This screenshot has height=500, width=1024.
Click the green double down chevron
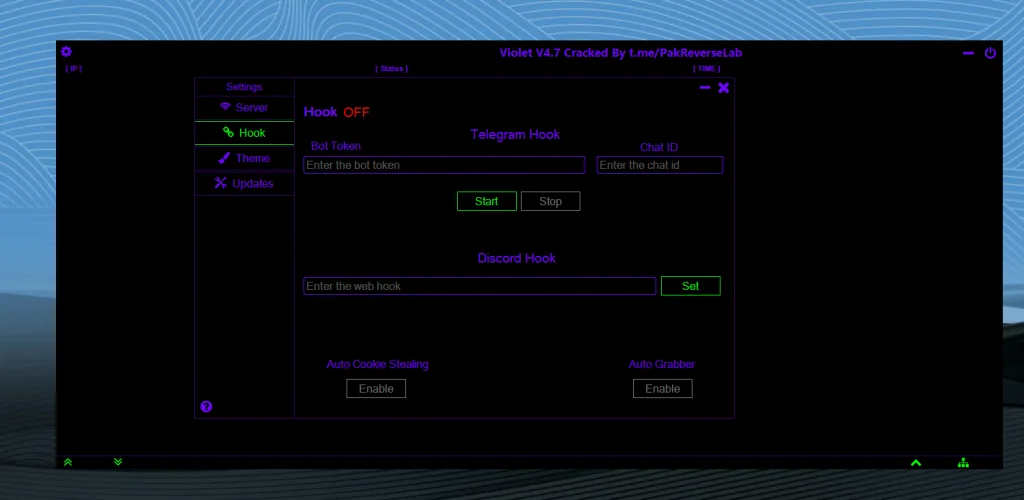118,462
